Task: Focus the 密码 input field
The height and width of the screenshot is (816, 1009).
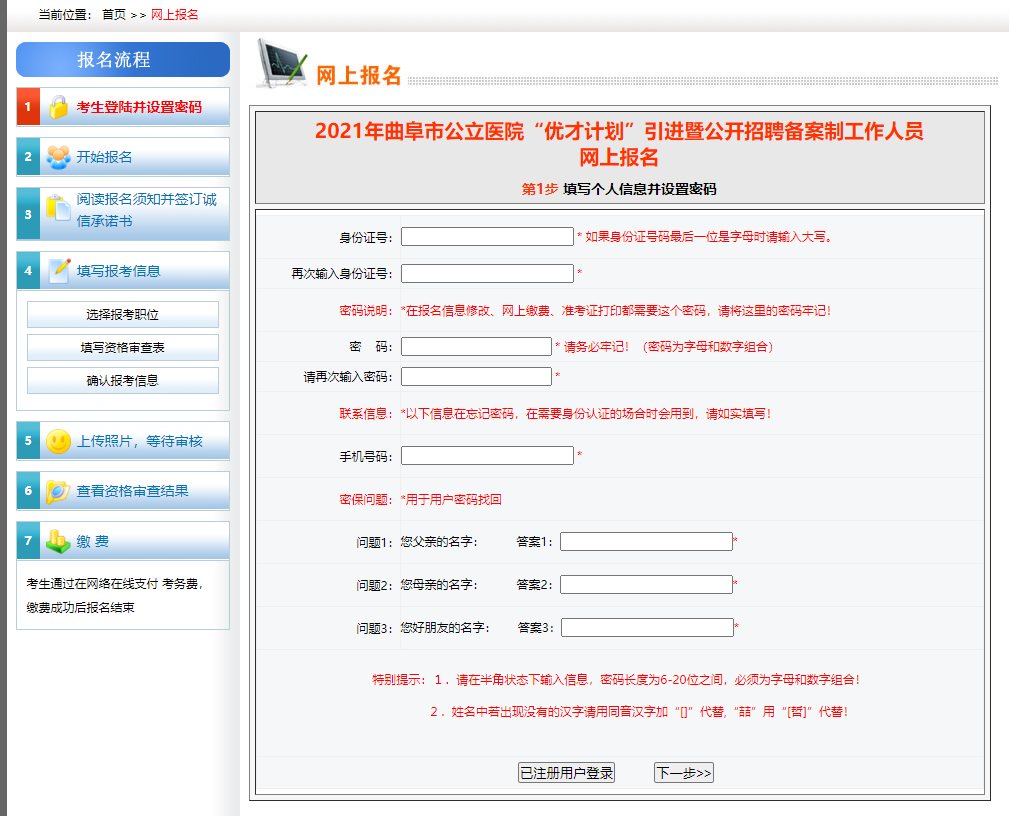Action: 476,347
